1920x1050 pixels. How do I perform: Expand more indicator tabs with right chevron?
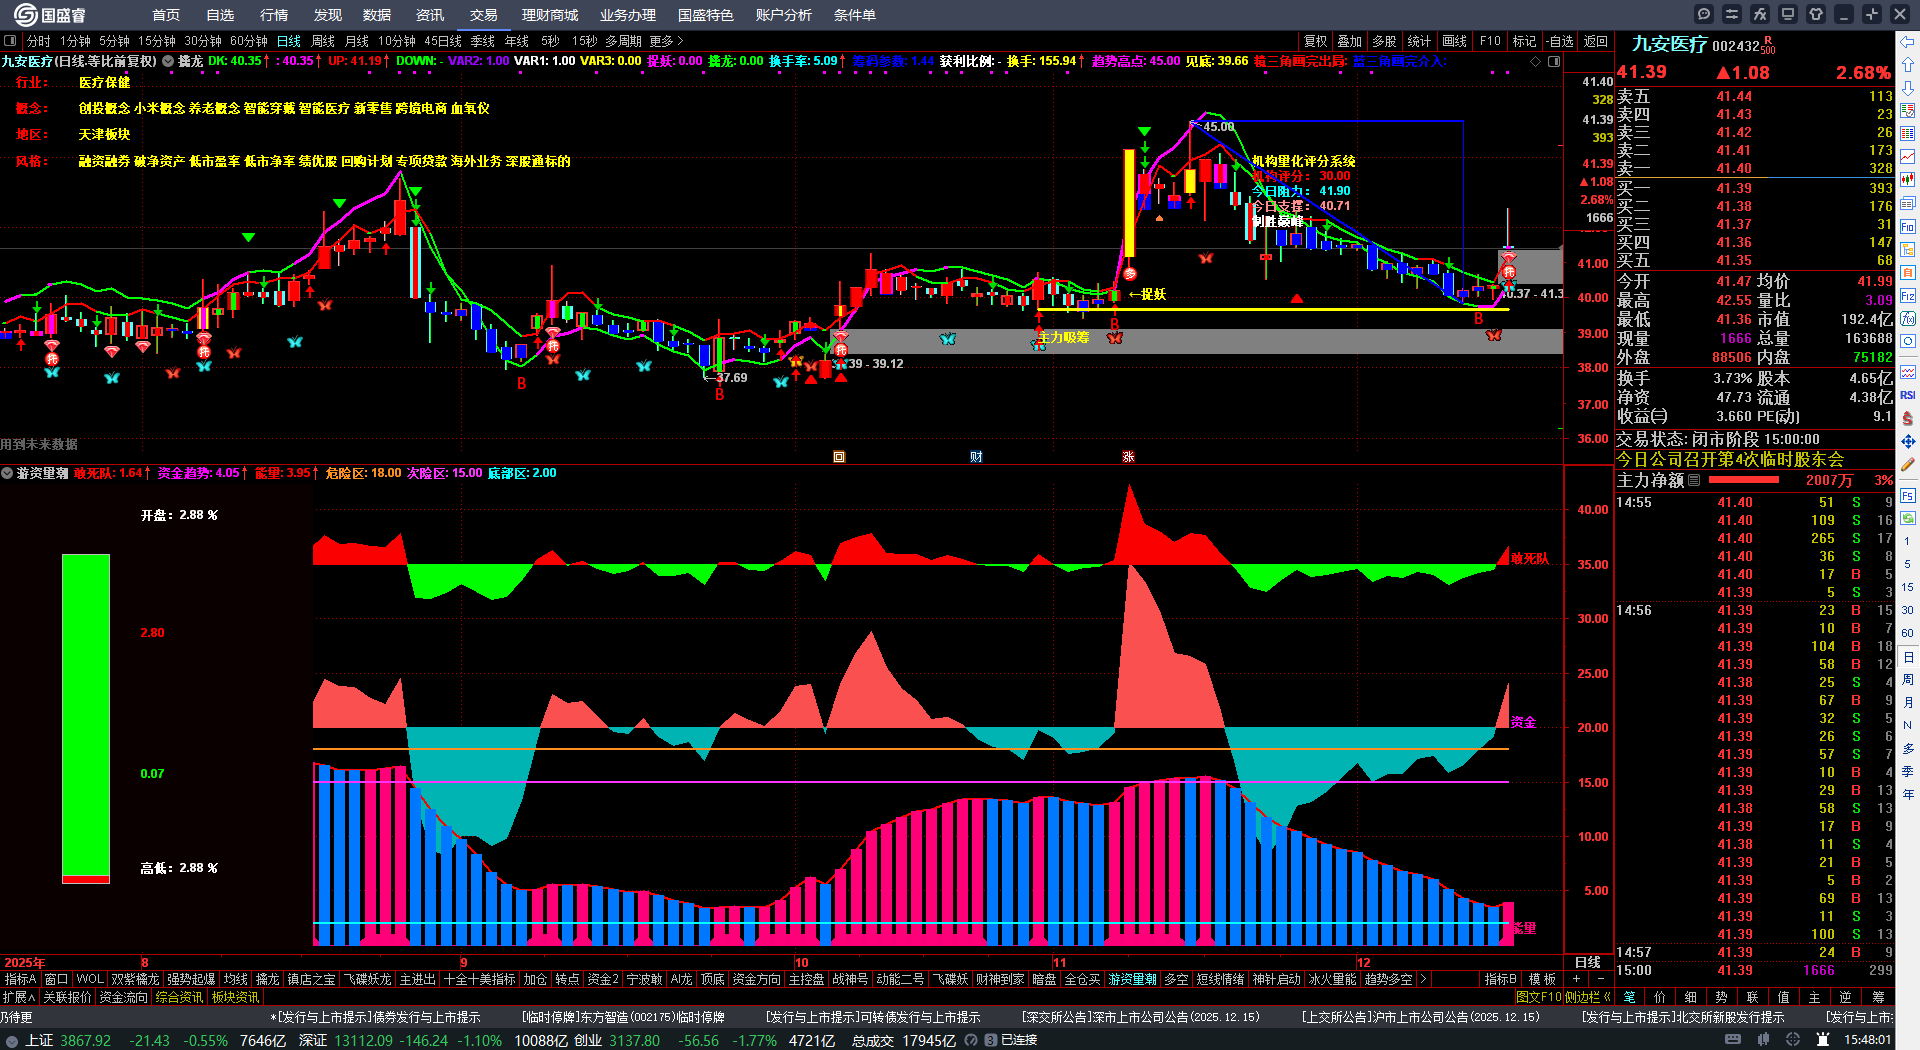[1423, 979]
